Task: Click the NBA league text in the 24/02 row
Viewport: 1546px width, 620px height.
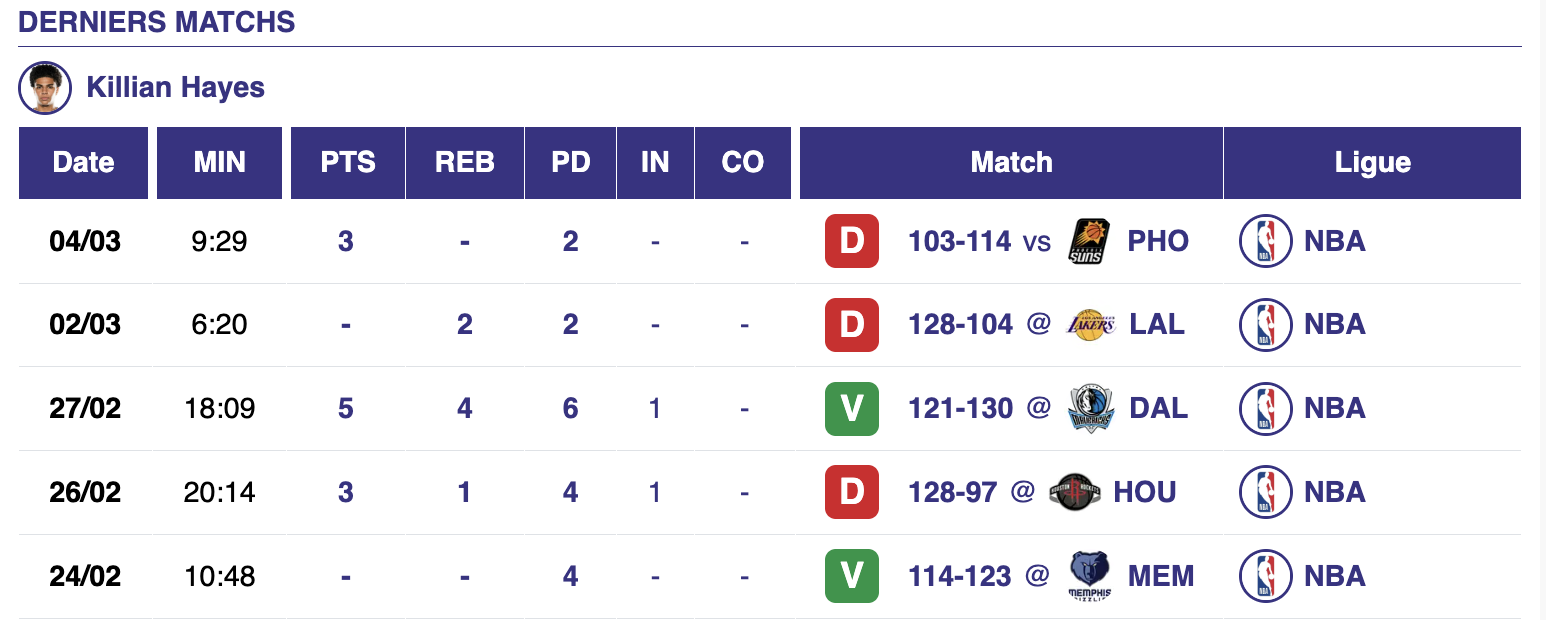Action: coord(1334,576)
